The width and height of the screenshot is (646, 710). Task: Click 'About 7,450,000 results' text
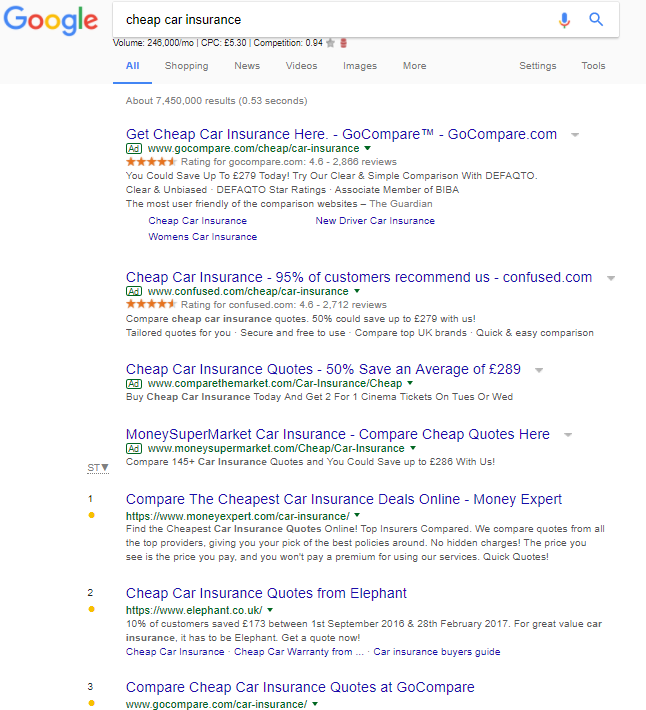[x=216, y=101]
